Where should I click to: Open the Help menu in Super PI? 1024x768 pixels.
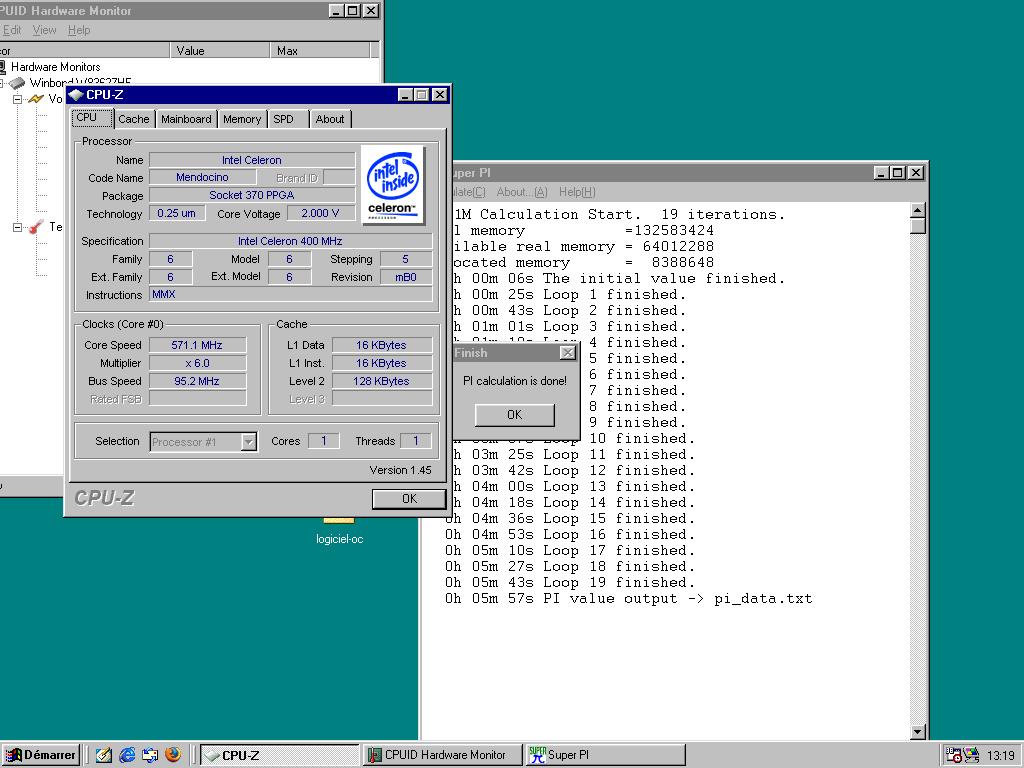(x=577, y=192)
